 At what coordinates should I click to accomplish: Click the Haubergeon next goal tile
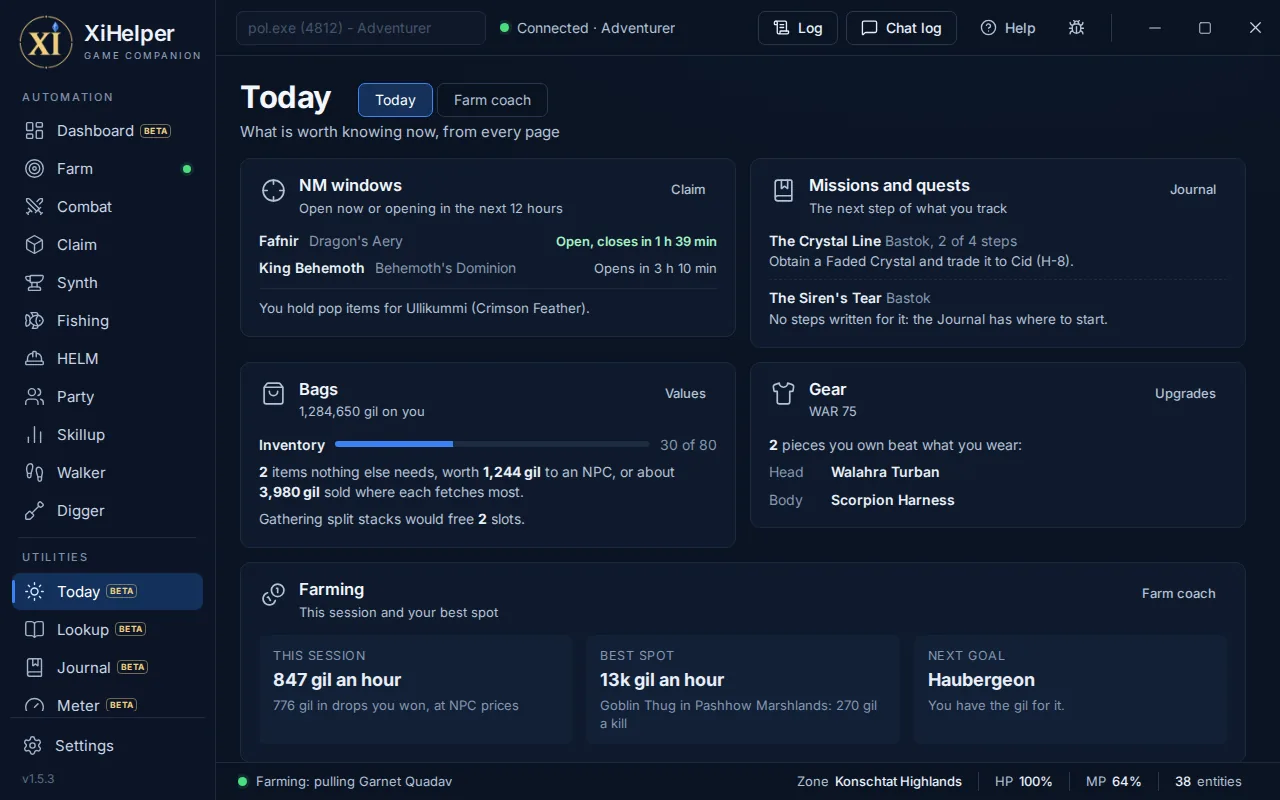coord(1070,690)
